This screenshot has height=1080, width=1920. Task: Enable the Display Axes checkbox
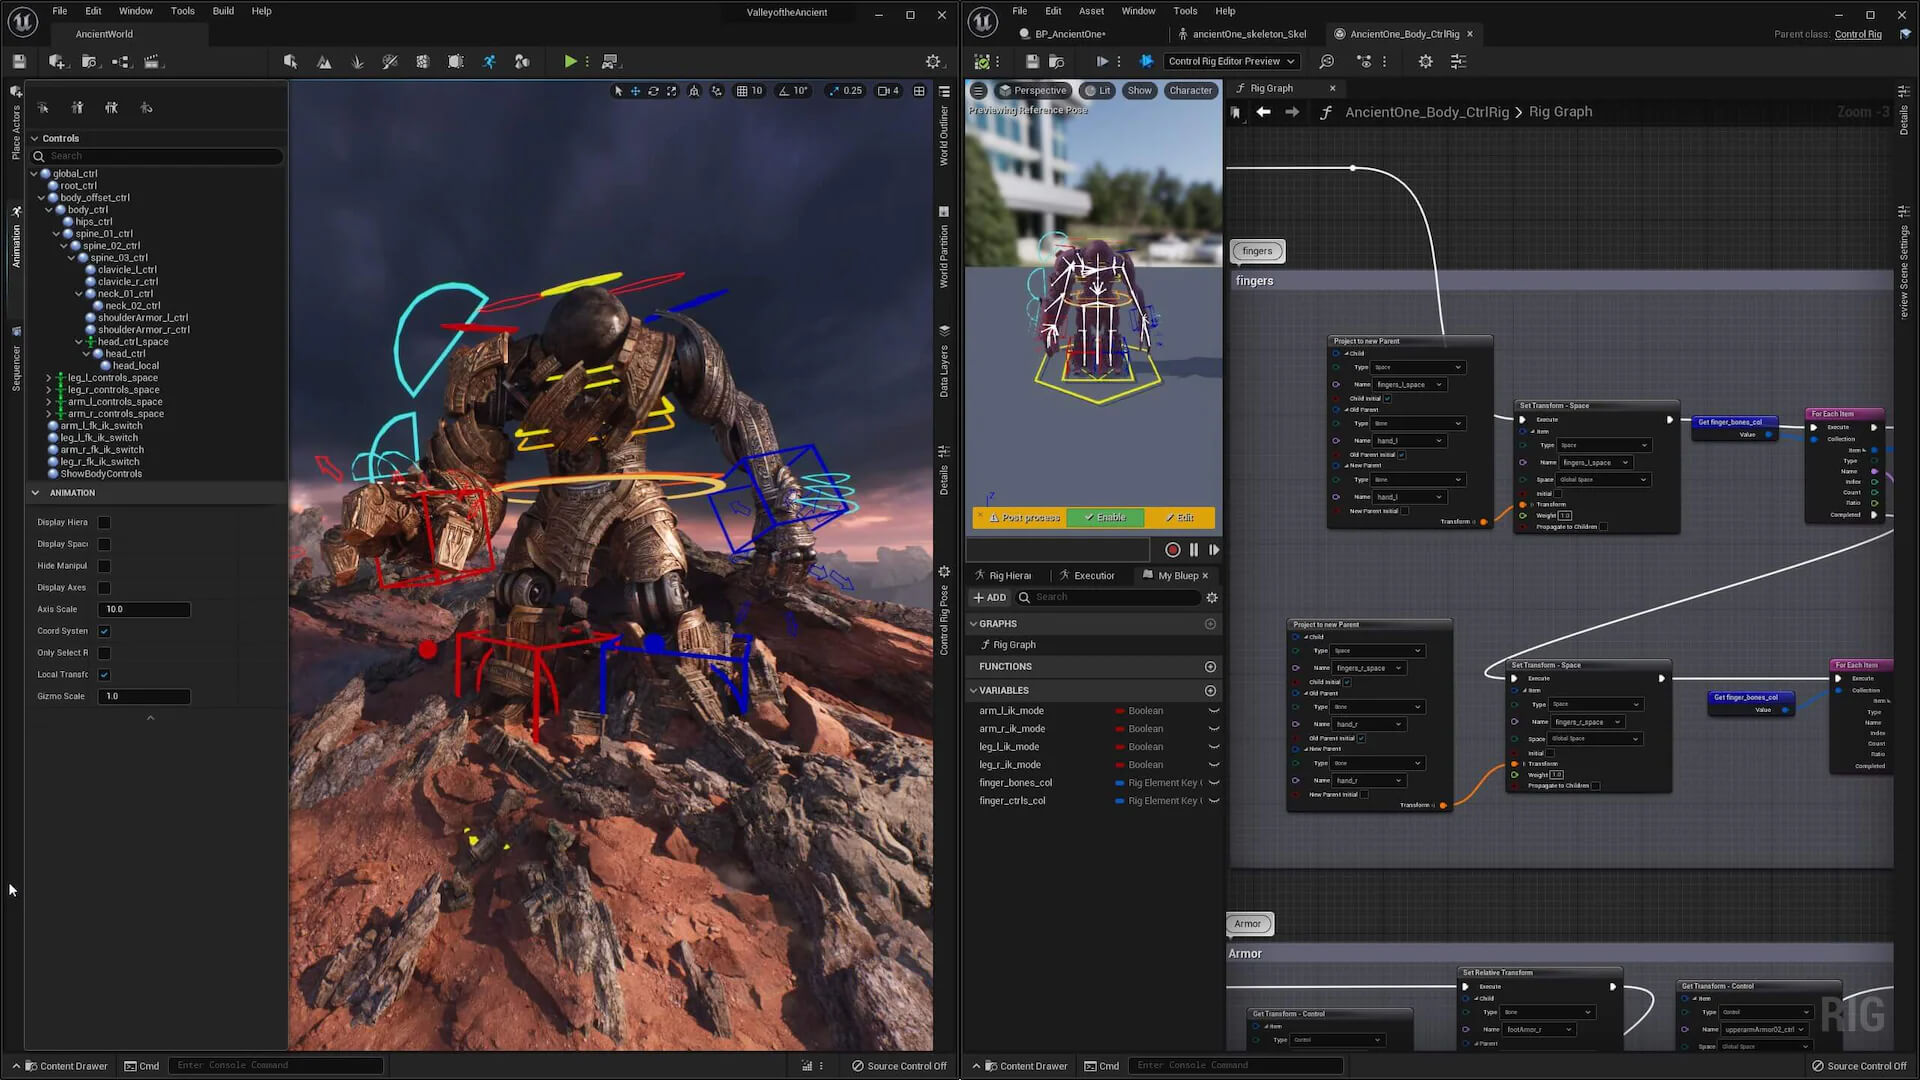coord(104,588)
